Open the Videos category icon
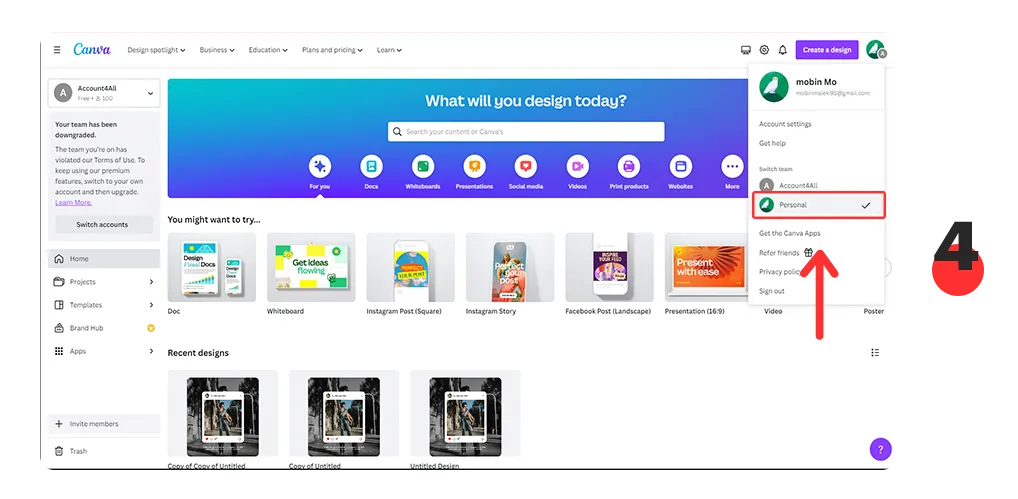This screenshot has height=499, width=1018. 577,167
